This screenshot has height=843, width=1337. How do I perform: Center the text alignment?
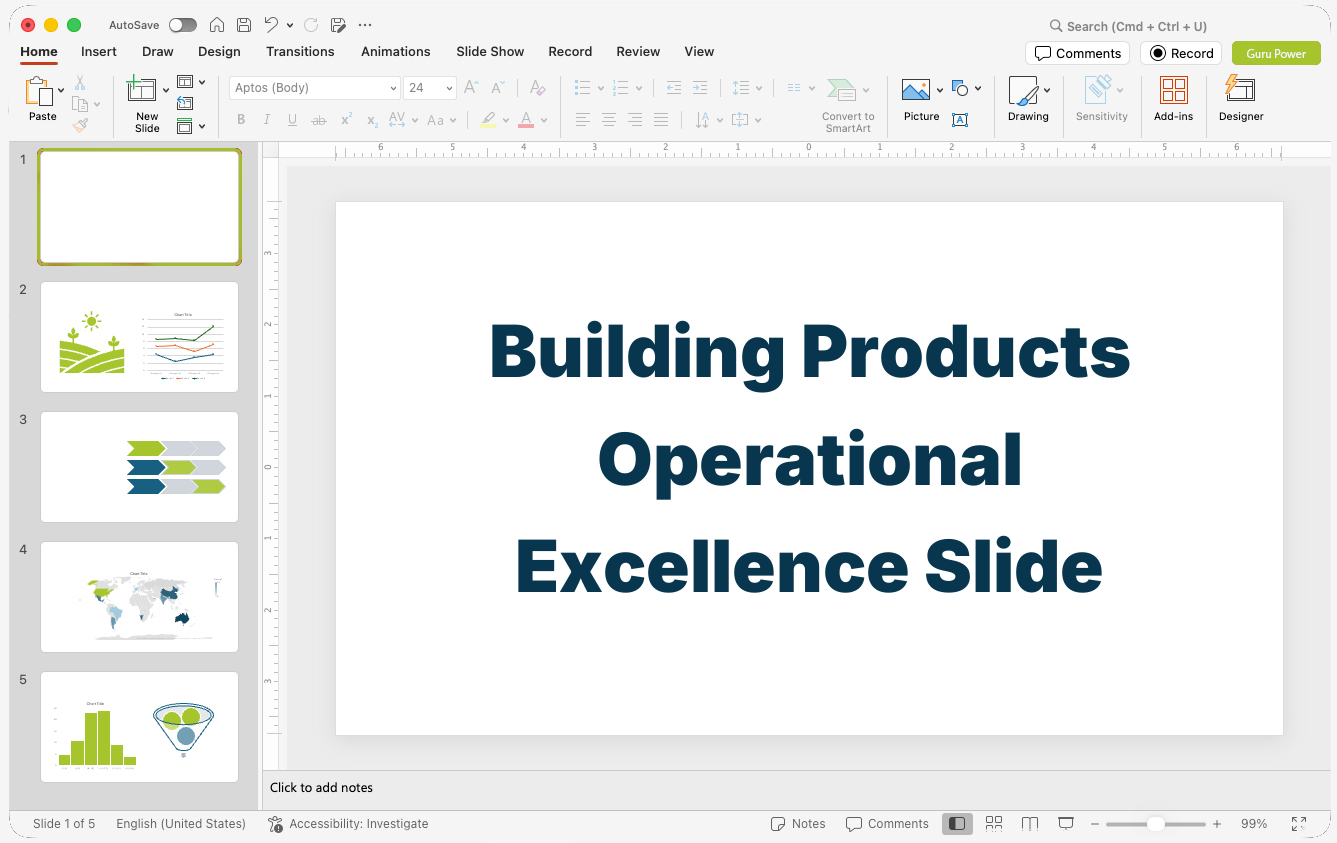[608, 120]
